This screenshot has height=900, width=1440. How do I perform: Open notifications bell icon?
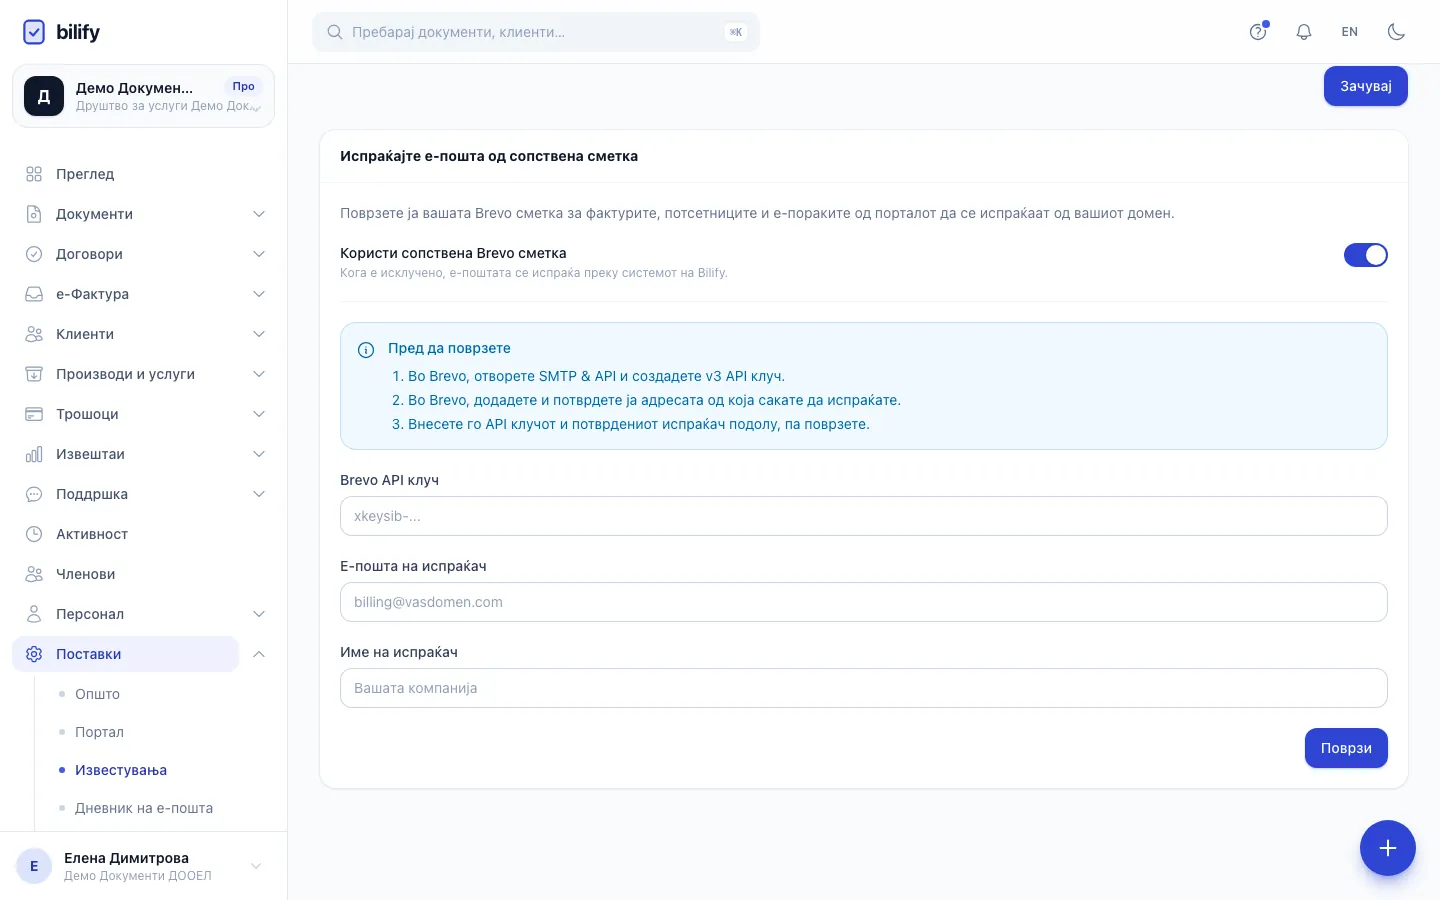(x=1304, y=32)
